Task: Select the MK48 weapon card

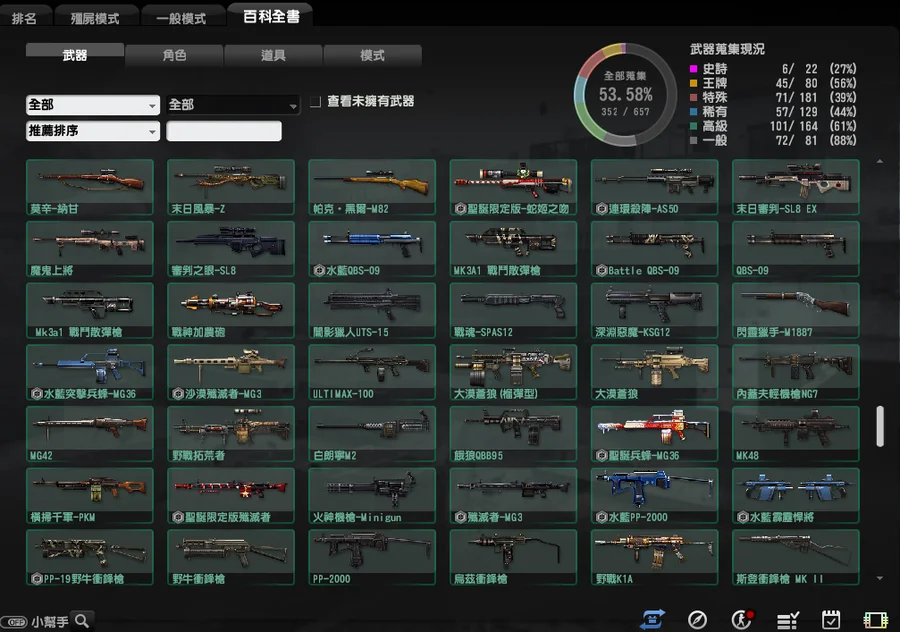Action: (x=796, y=434)
